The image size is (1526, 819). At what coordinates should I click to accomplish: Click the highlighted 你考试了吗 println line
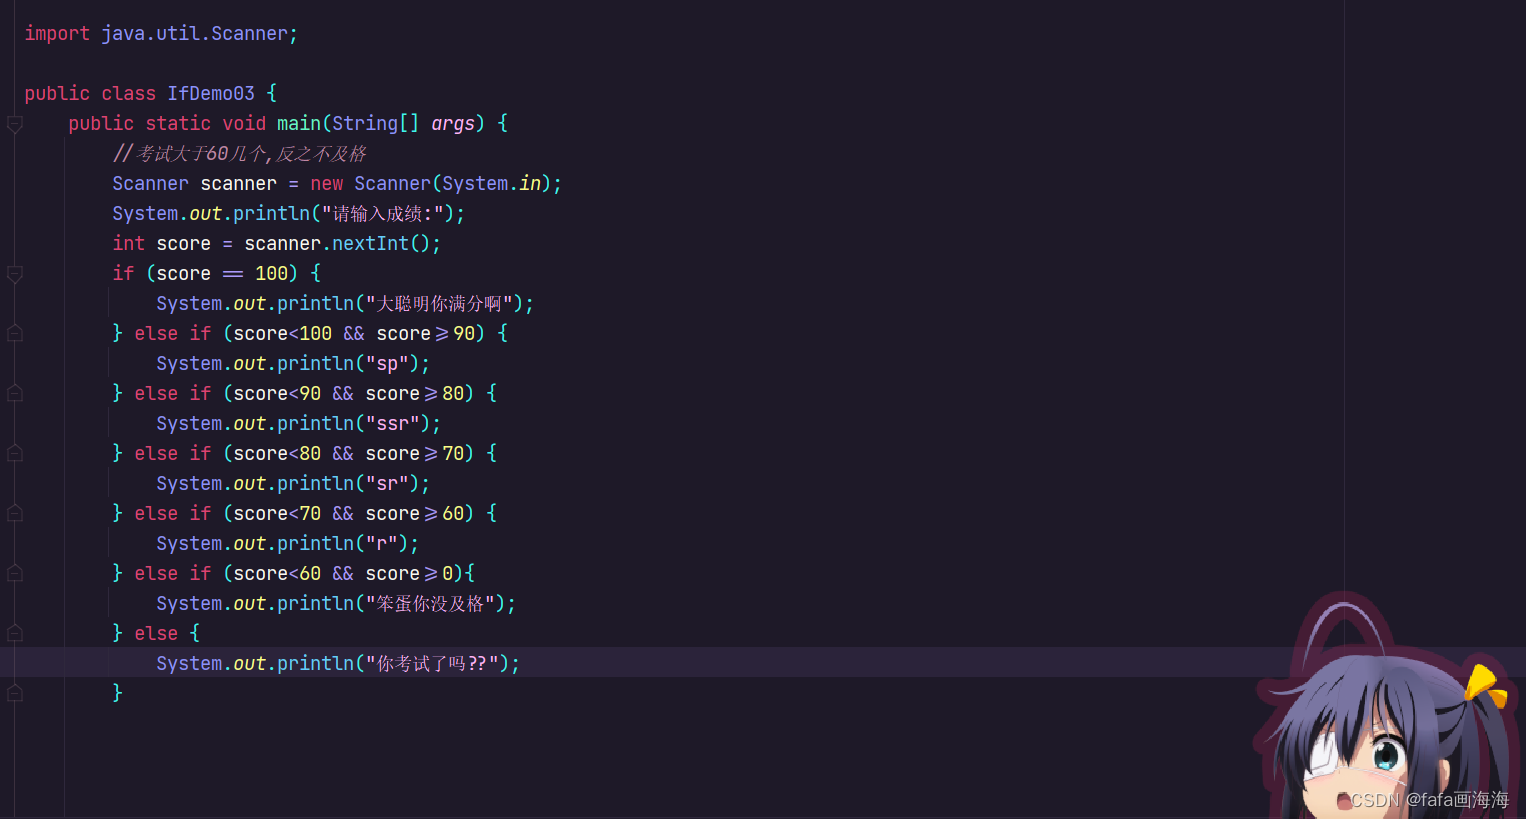coord(337,663)
